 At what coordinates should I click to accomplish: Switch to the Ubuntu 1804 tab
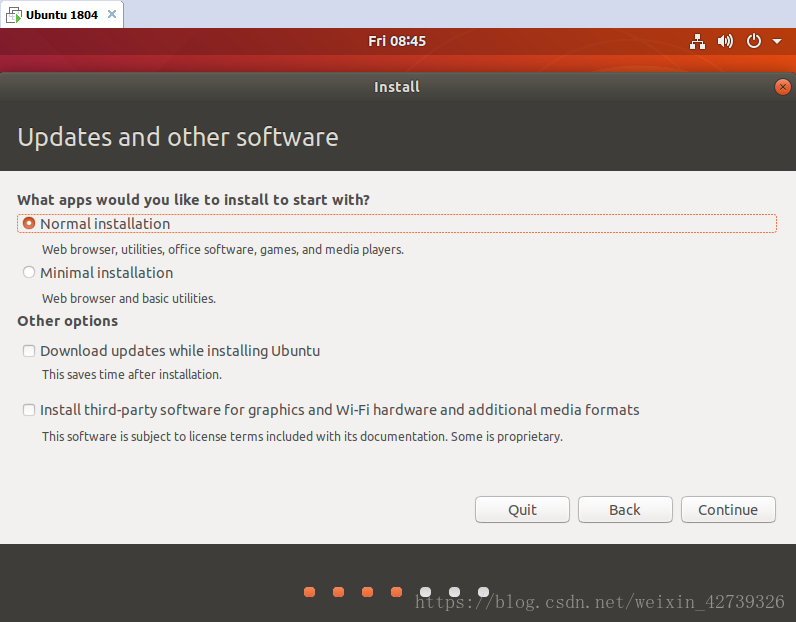(61, 15)
